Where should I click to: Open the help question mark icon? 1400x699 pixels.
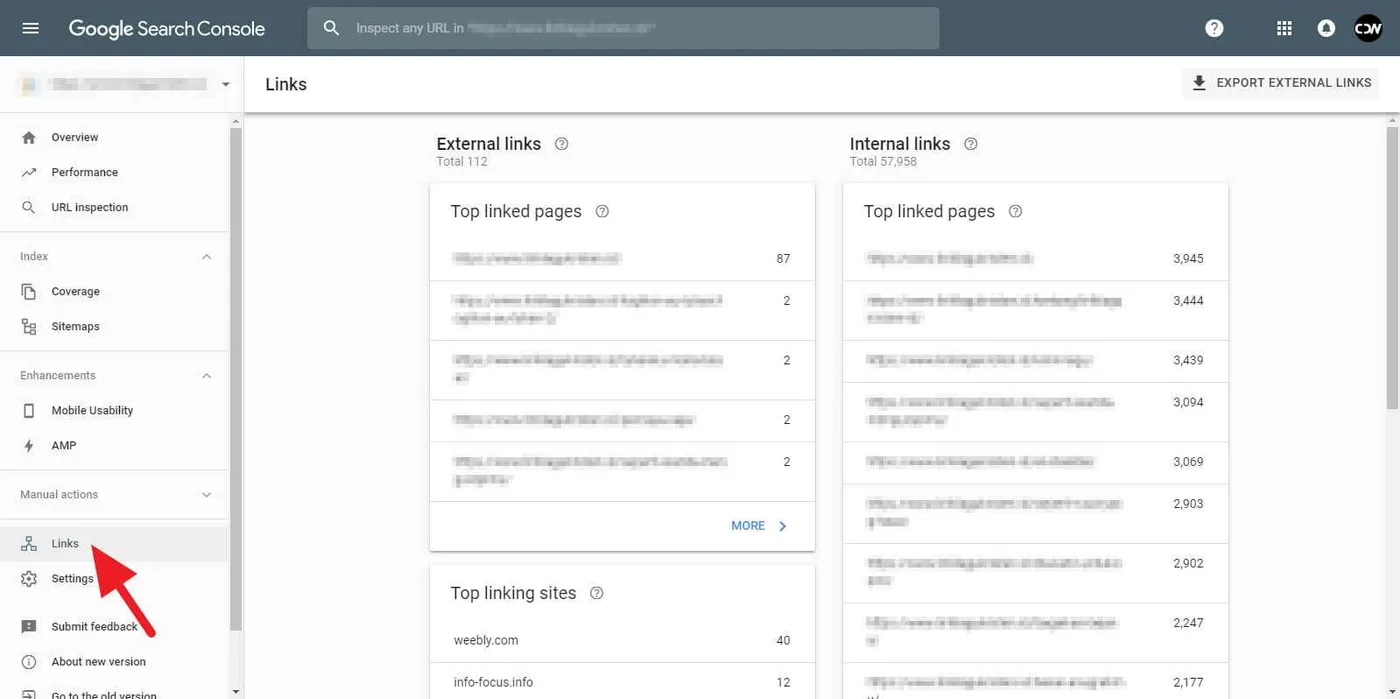point(1214,28)
